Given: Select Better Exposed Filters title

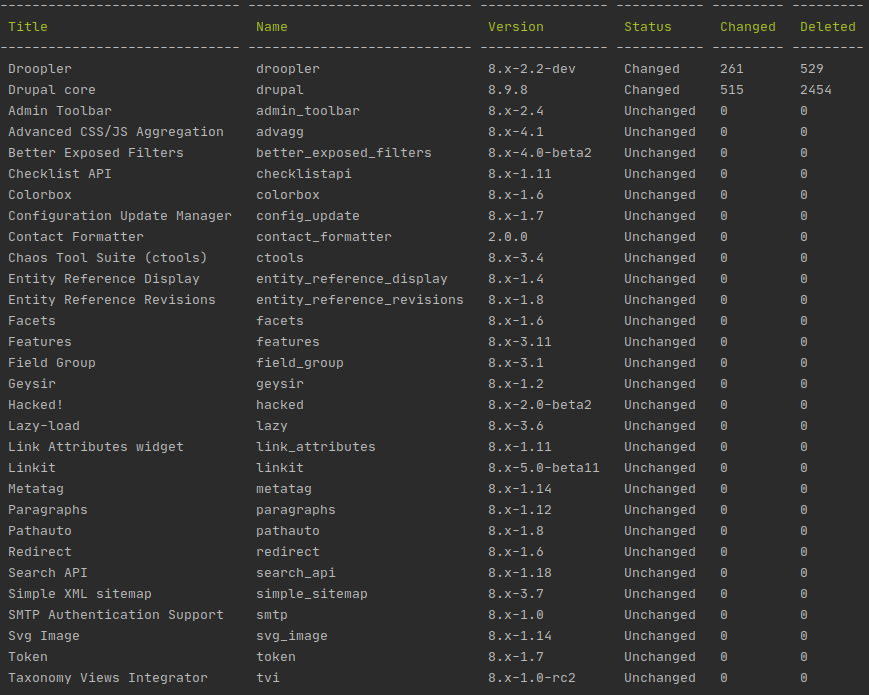Looking at the screenshot, I should click(x=96, y=153).
